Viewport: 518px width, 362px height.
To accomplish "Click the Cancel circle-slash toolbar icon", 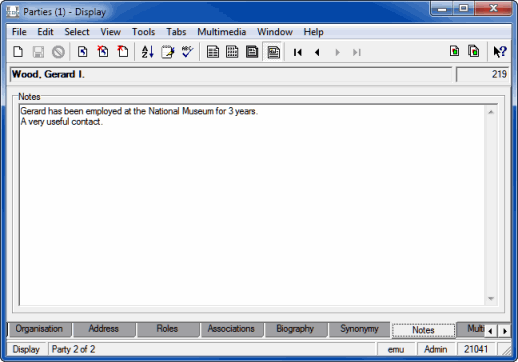I will click(58, 52).
